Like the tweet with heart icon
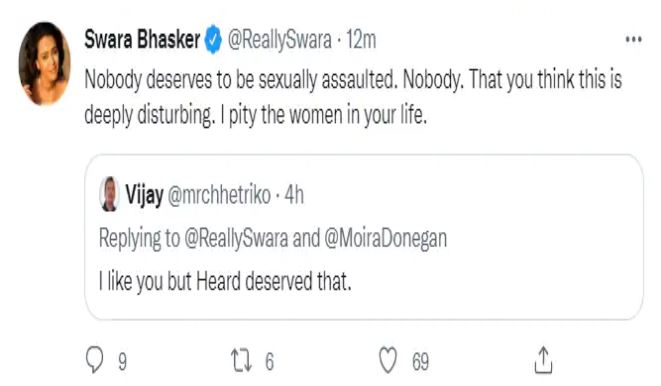Screen dimensions: 661x386 coord(388,360)
